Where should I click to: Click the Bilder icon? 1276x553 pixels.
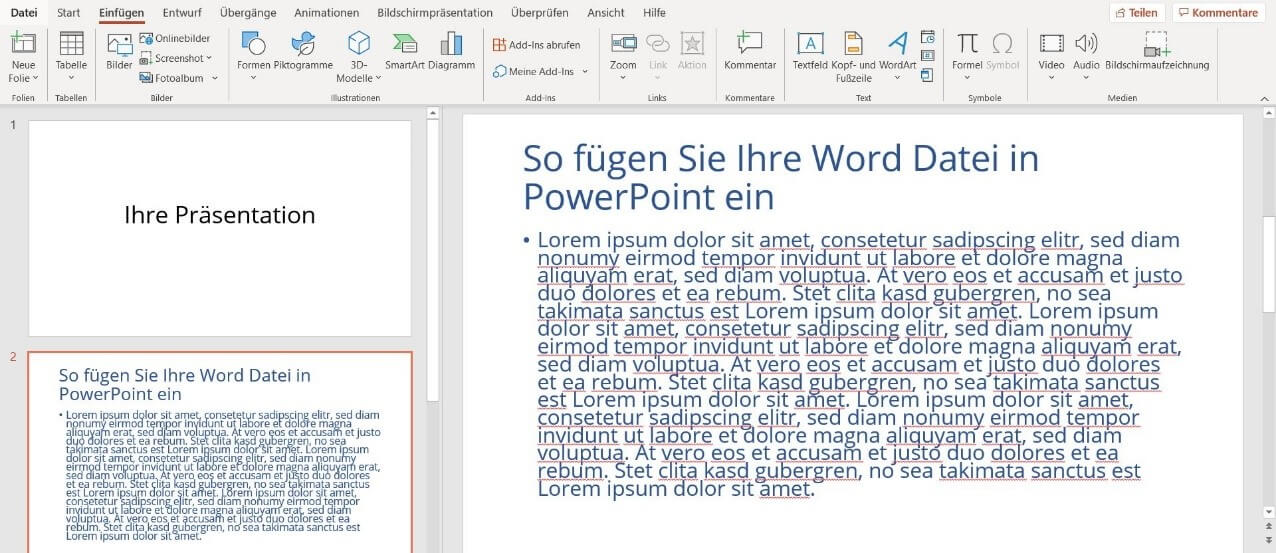click(x=119, y=44)
